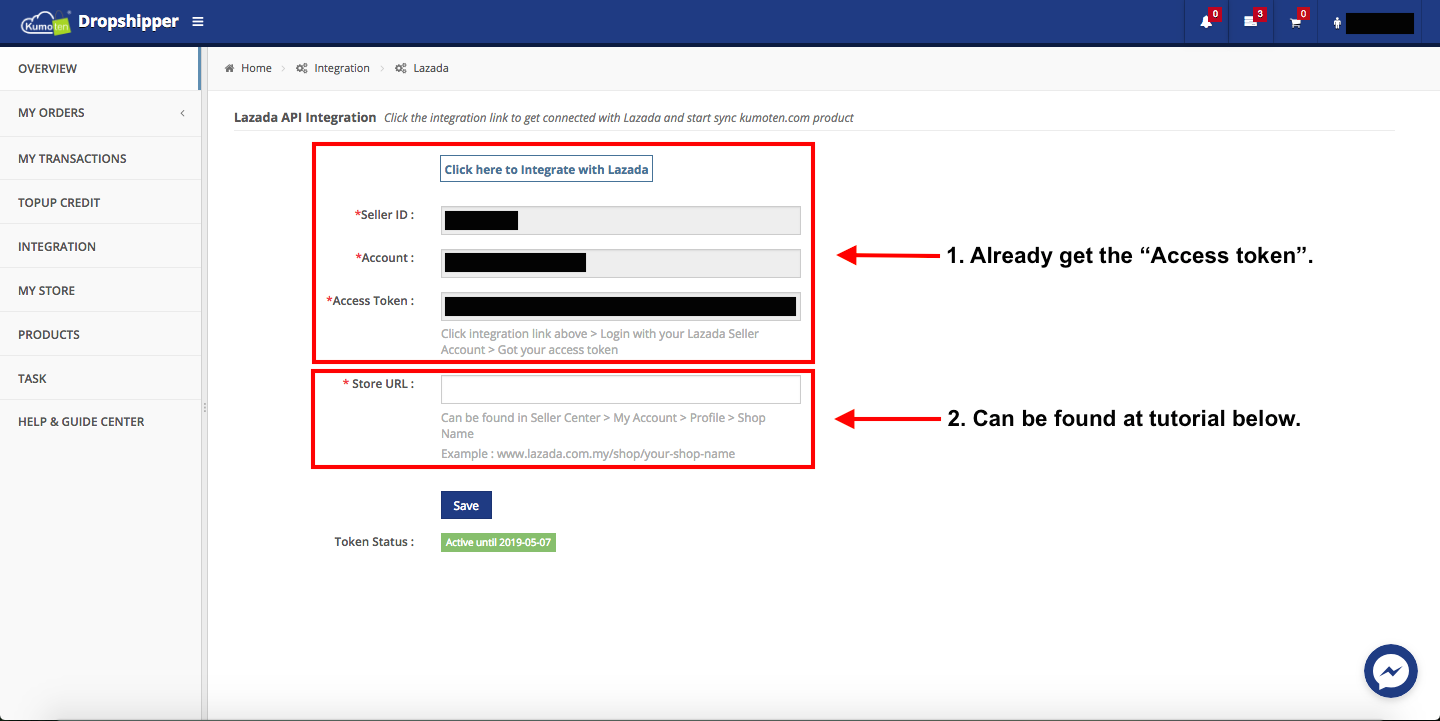
Task: Click the Save button
Action: pos(466,505)
